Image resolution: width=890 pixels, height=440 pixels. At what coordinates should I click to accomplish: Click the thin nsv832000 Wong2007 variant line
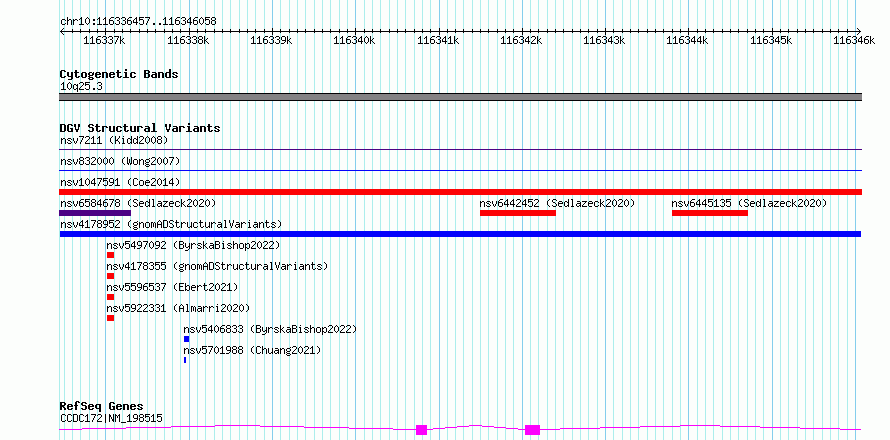point(460,170)
